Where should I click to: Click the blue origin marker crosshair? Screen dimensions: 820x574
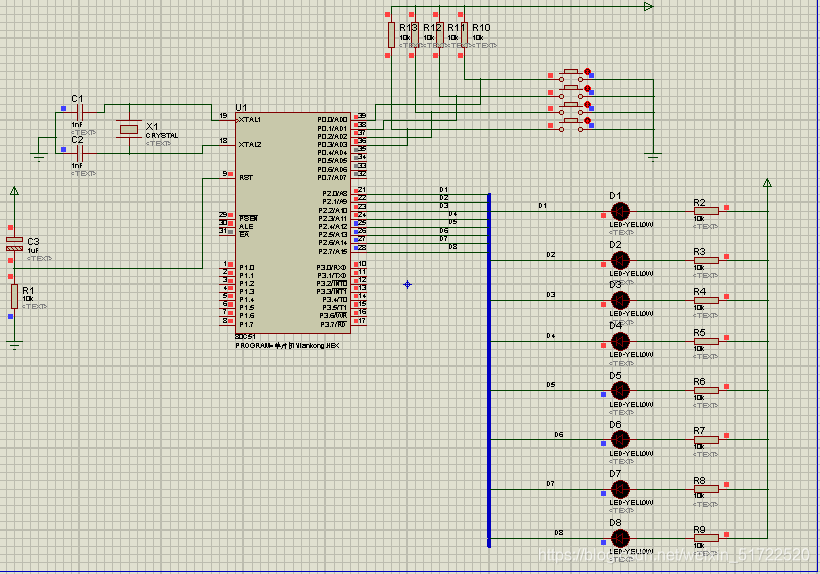(407, 284)
